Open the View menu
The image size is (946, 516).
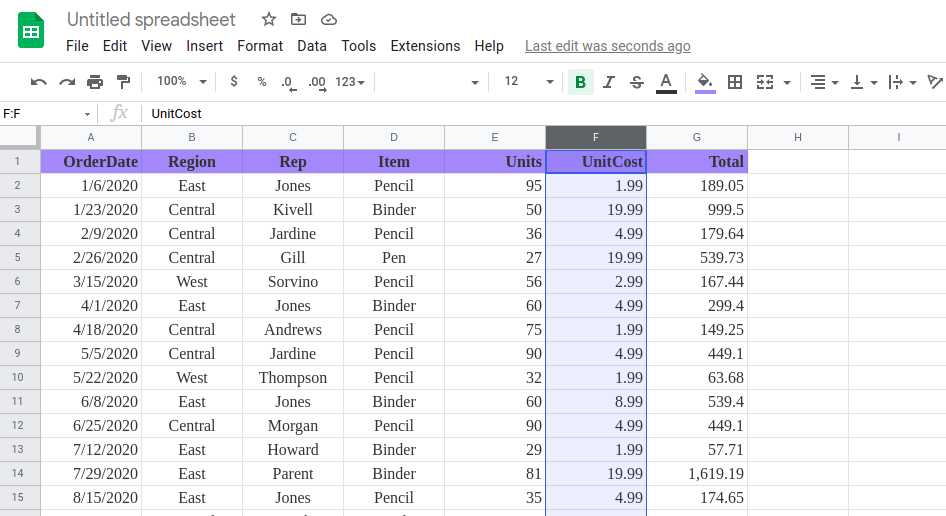point(156,46)
